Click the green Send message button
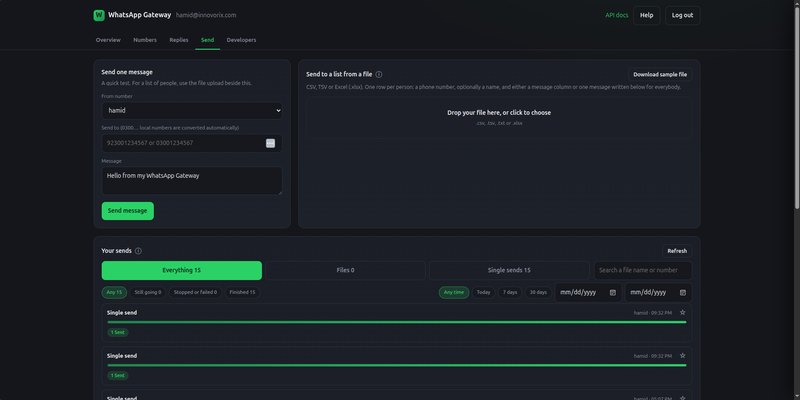 (128, 211)
